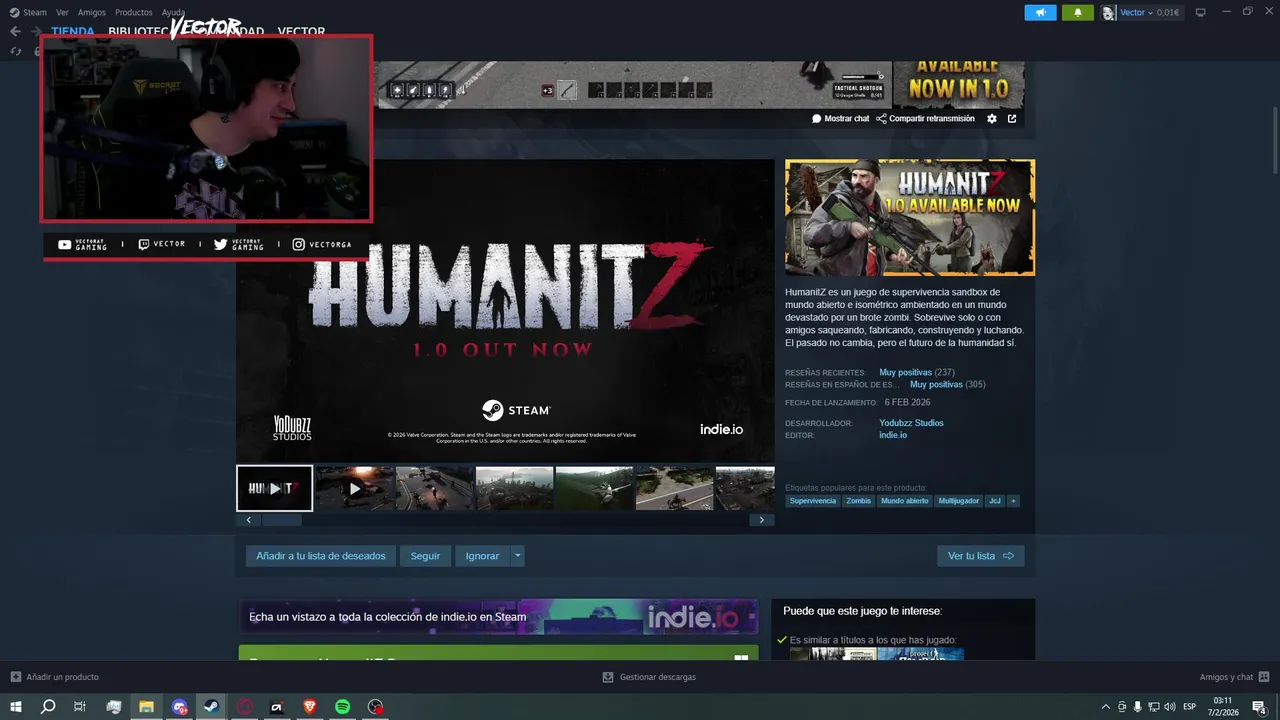Open broadcast settings gear icon
This screenshot has height=720, width=1280.
pyautogui.click(x=992, y=118)
